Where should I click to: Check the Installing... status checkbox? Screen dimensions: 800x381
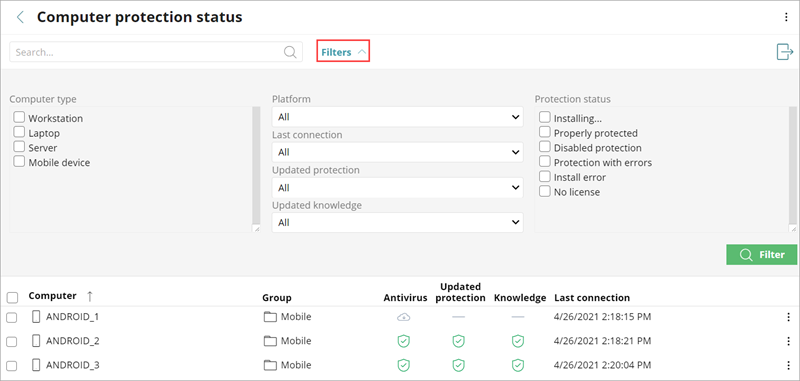pos(545,117)
